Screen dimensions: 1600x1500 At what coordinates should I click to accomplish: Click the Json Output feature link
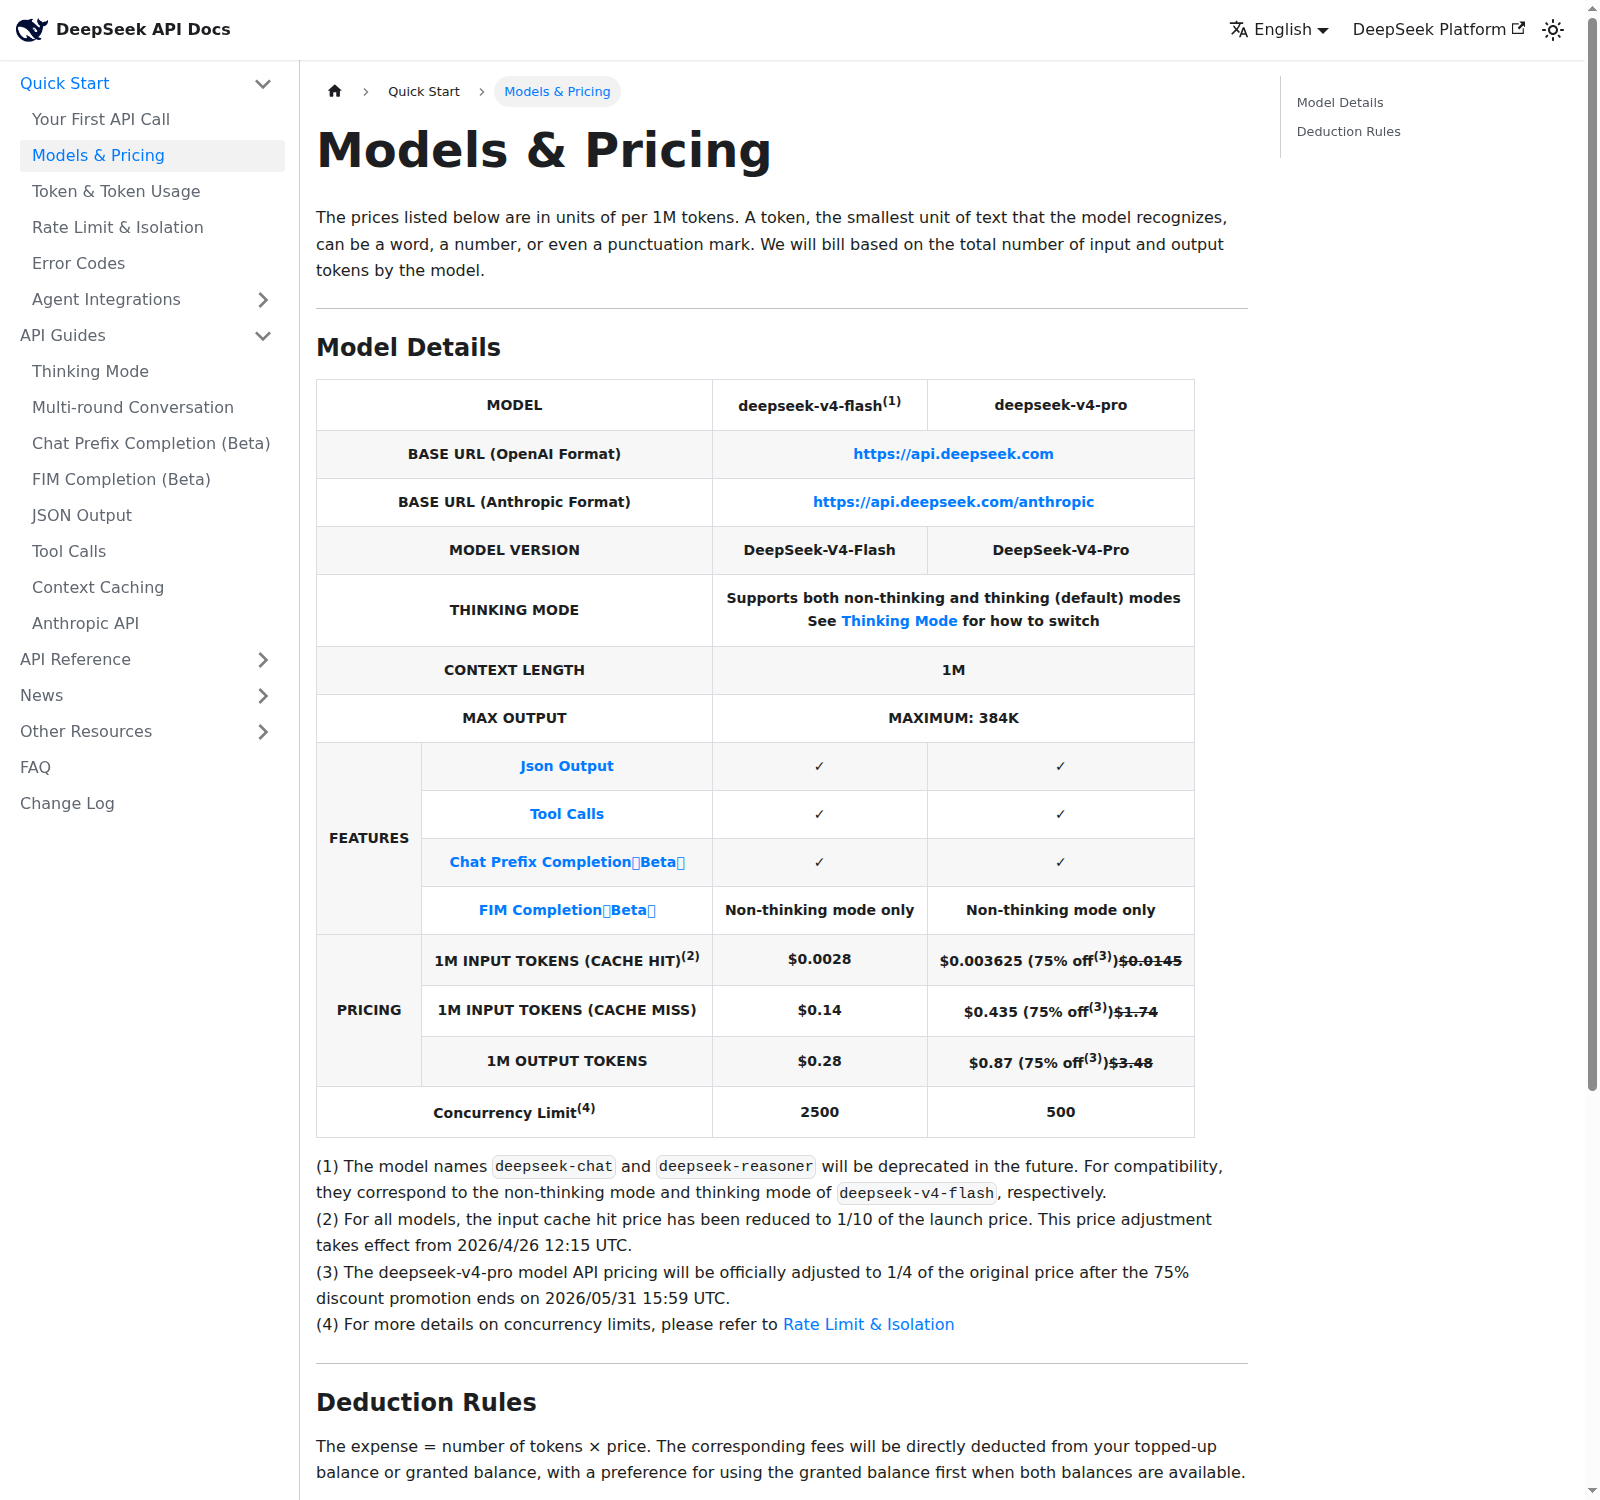(567, 766)
